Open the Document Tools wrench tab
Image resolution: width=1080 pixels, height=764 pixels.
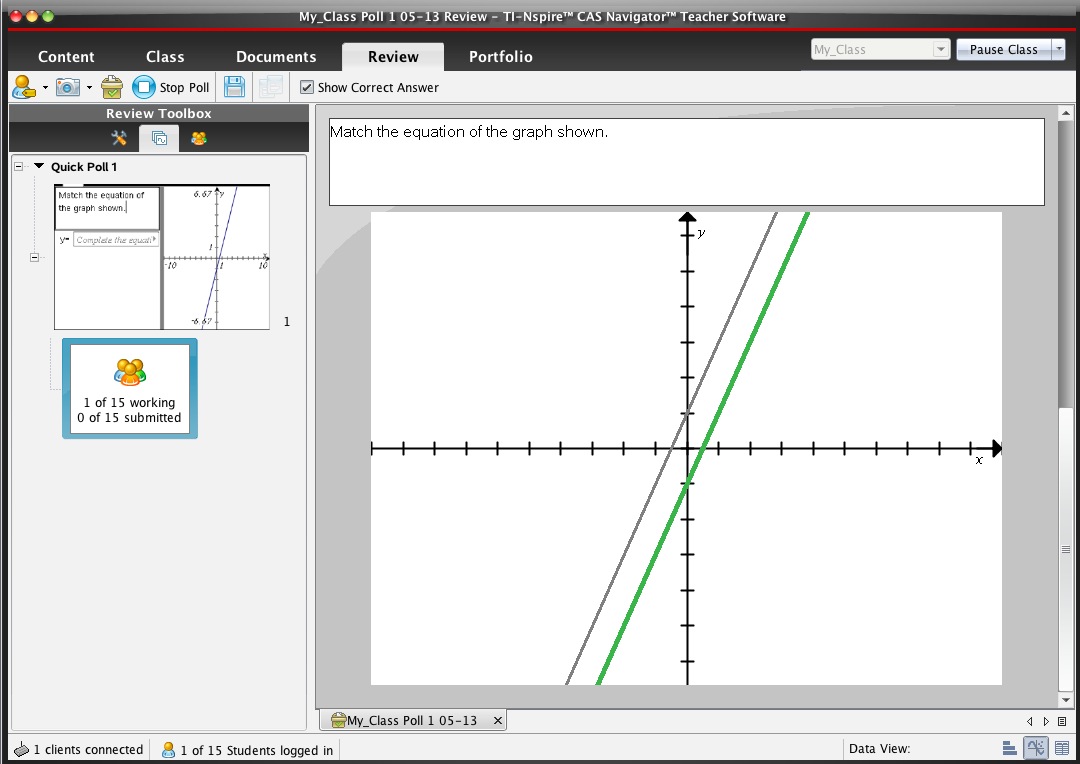point(119,138)
